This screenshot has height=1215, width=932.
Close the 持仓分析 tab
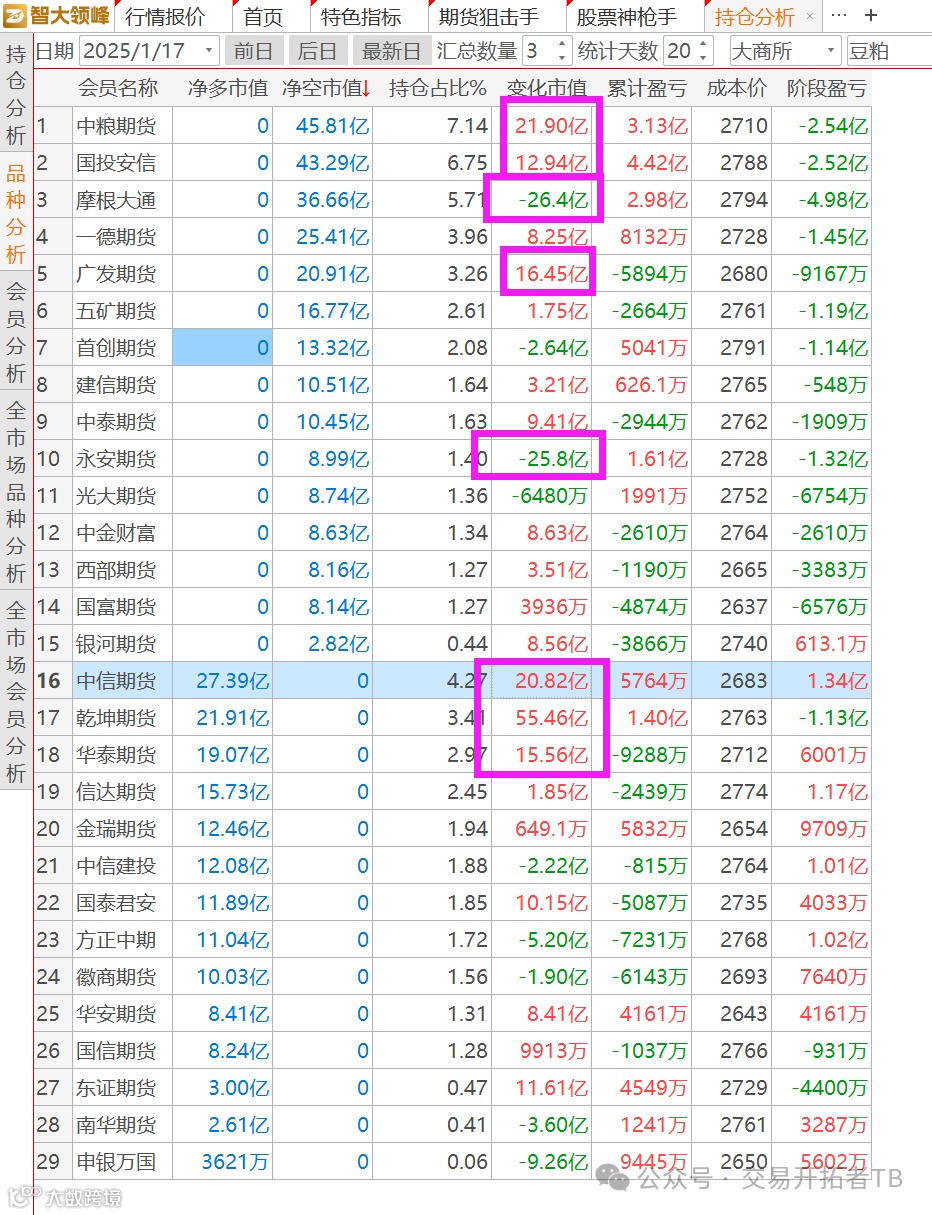(x=810, y=16)
